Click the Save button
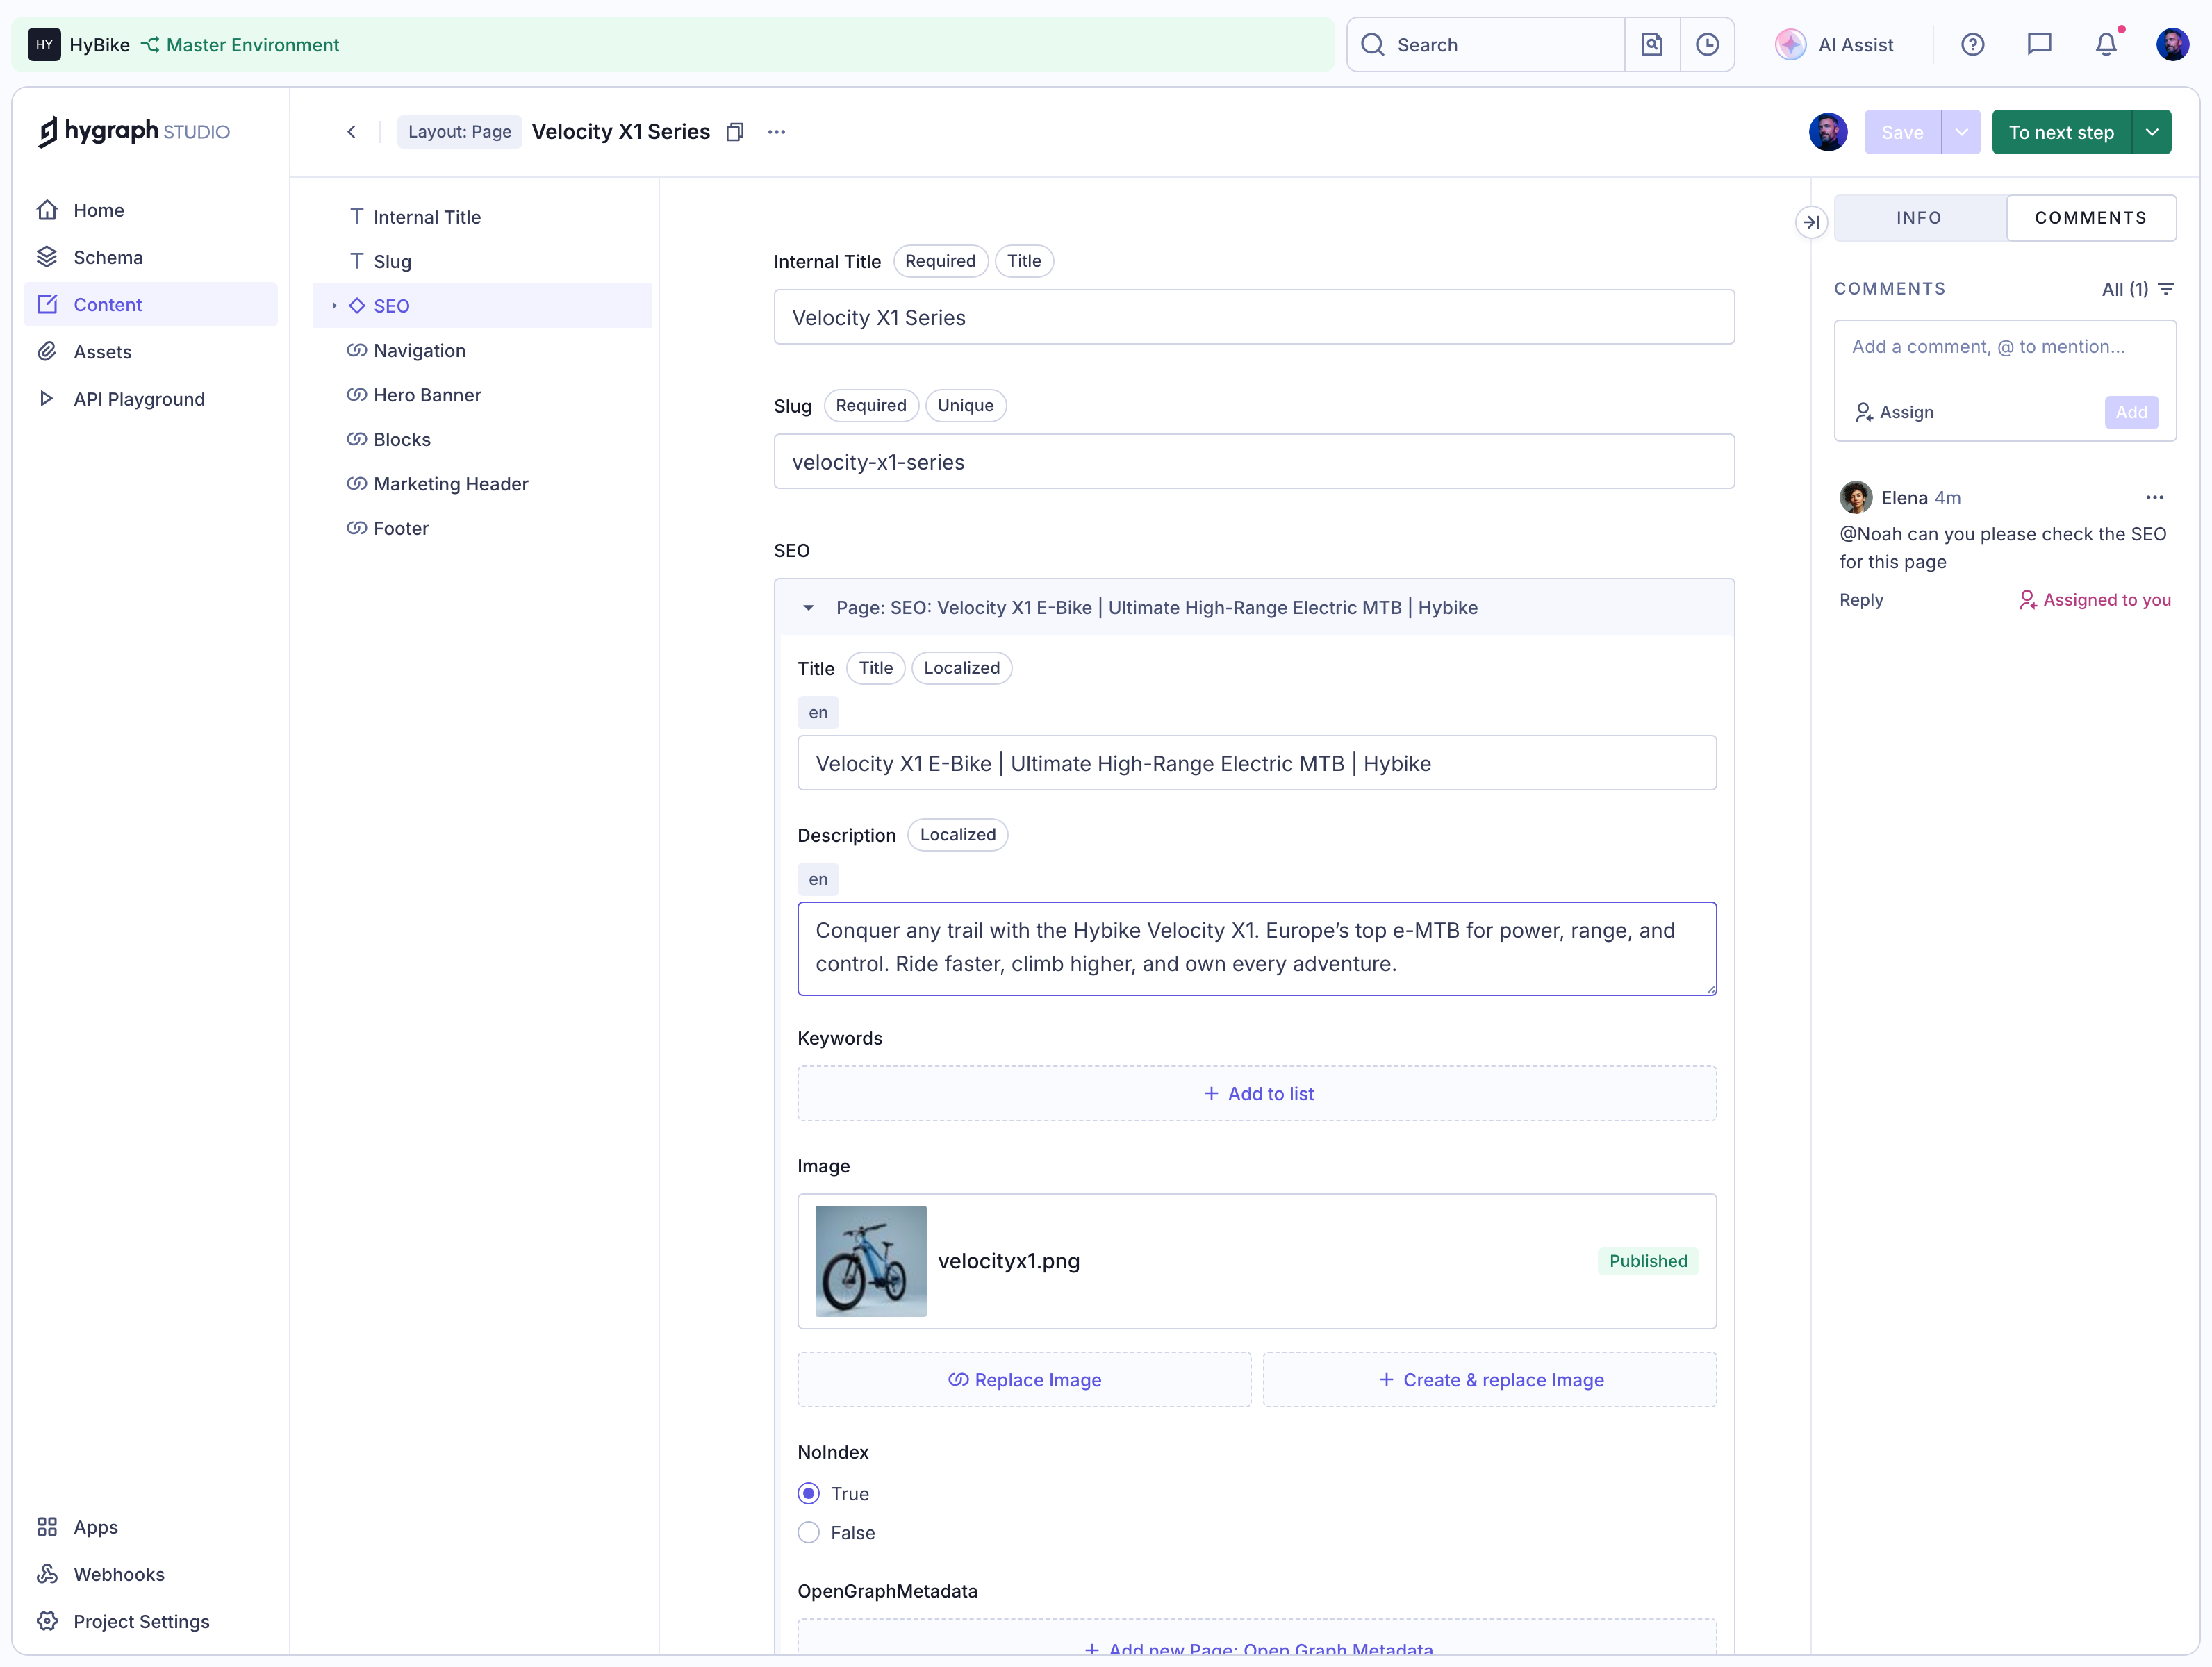 click(x=1902, y=132)
